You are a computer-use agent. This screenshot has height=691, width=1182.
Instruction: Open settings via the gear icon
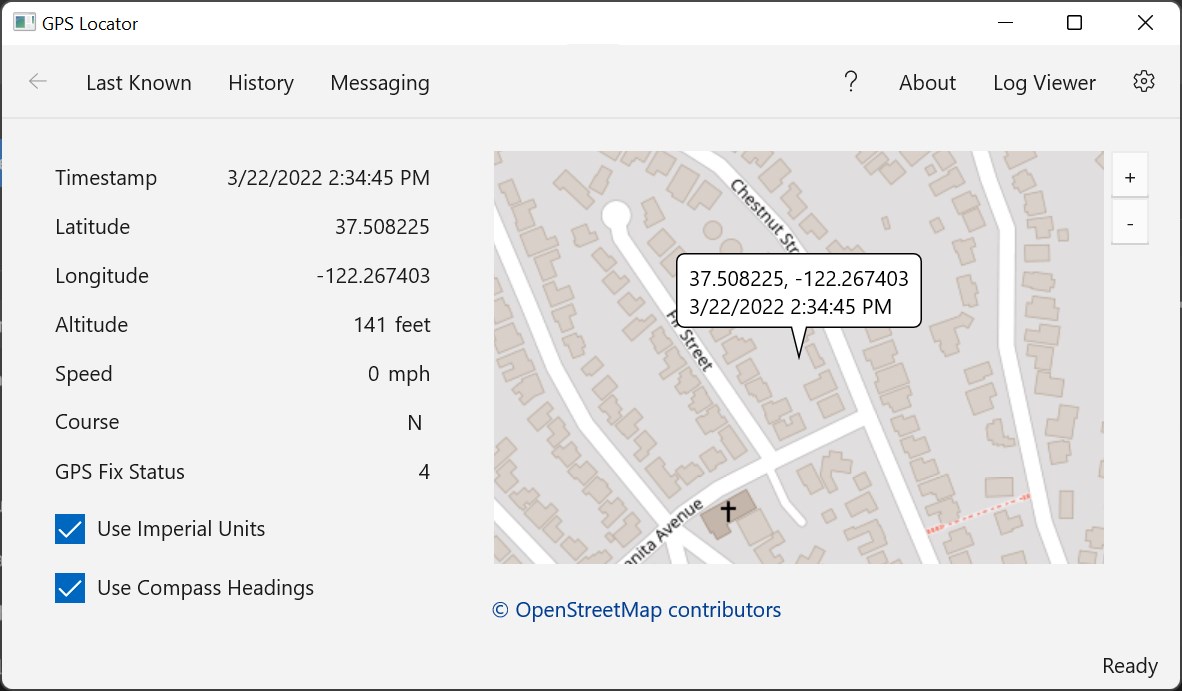point(1144,82)
